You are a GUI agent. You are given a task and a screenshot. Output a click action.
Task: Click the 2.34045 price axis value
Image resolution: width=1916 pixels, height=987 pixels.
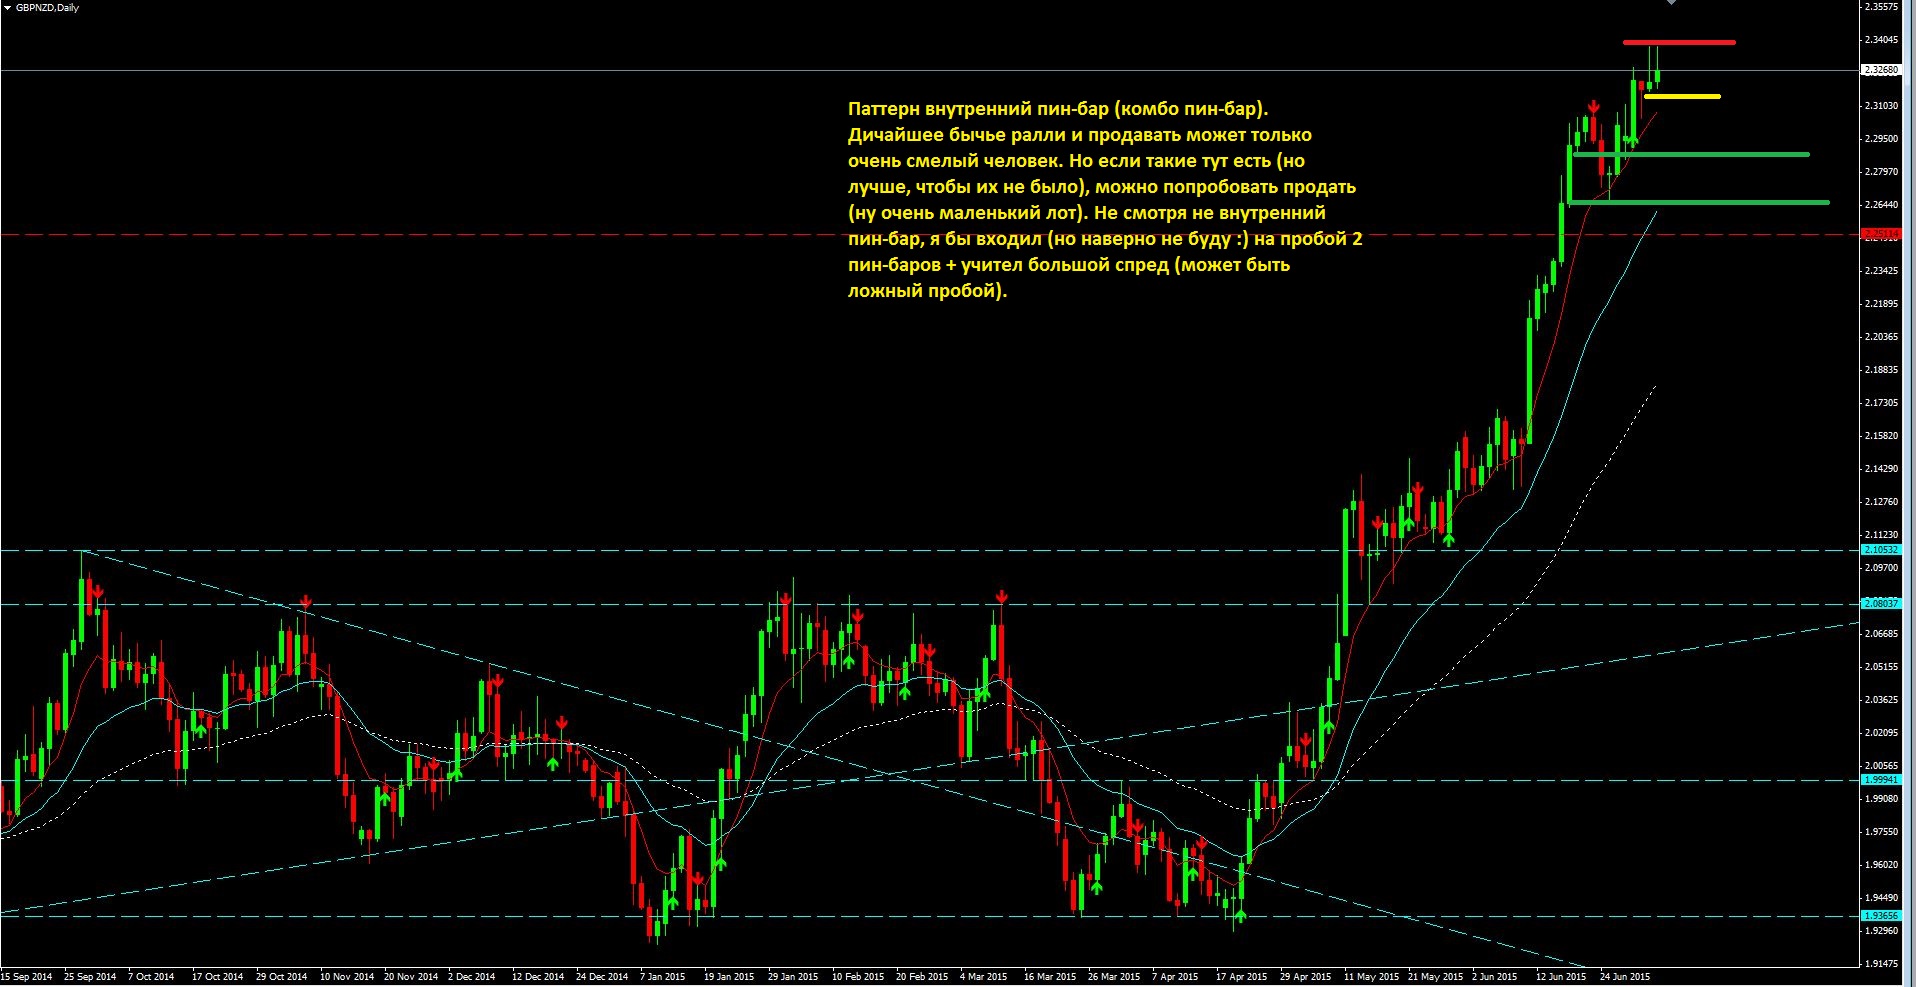pyautogui.click(x=1882, y=40)
